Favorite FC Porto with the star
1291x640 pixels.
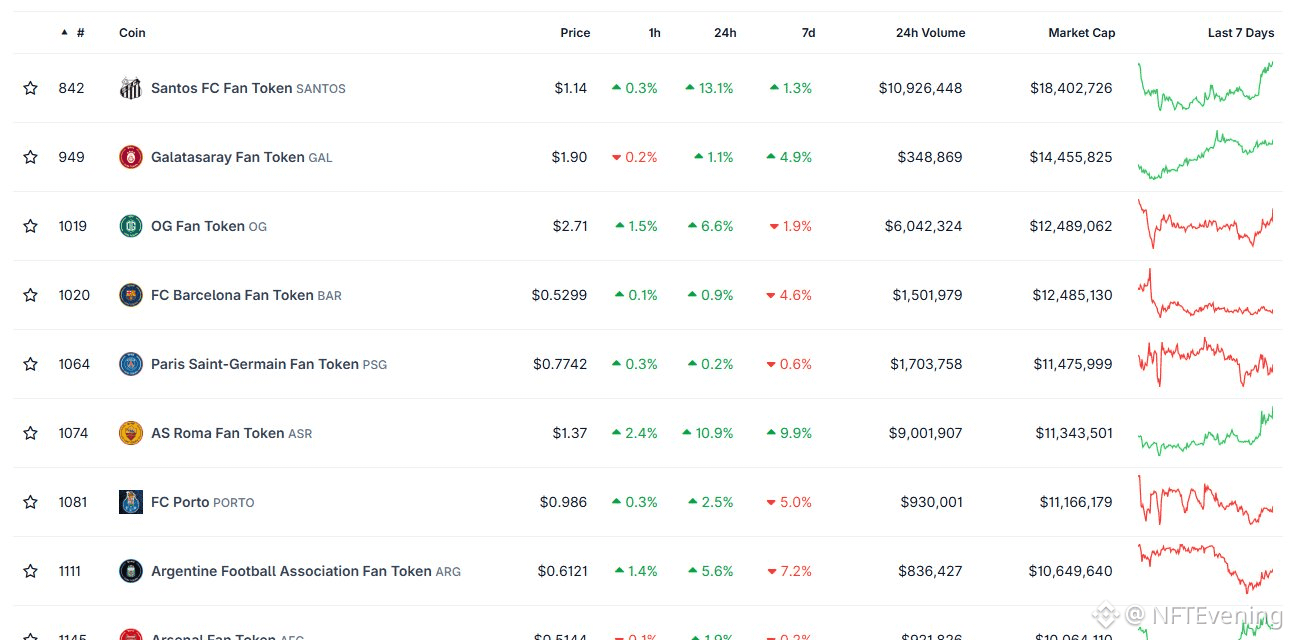(x=31, y=502)
